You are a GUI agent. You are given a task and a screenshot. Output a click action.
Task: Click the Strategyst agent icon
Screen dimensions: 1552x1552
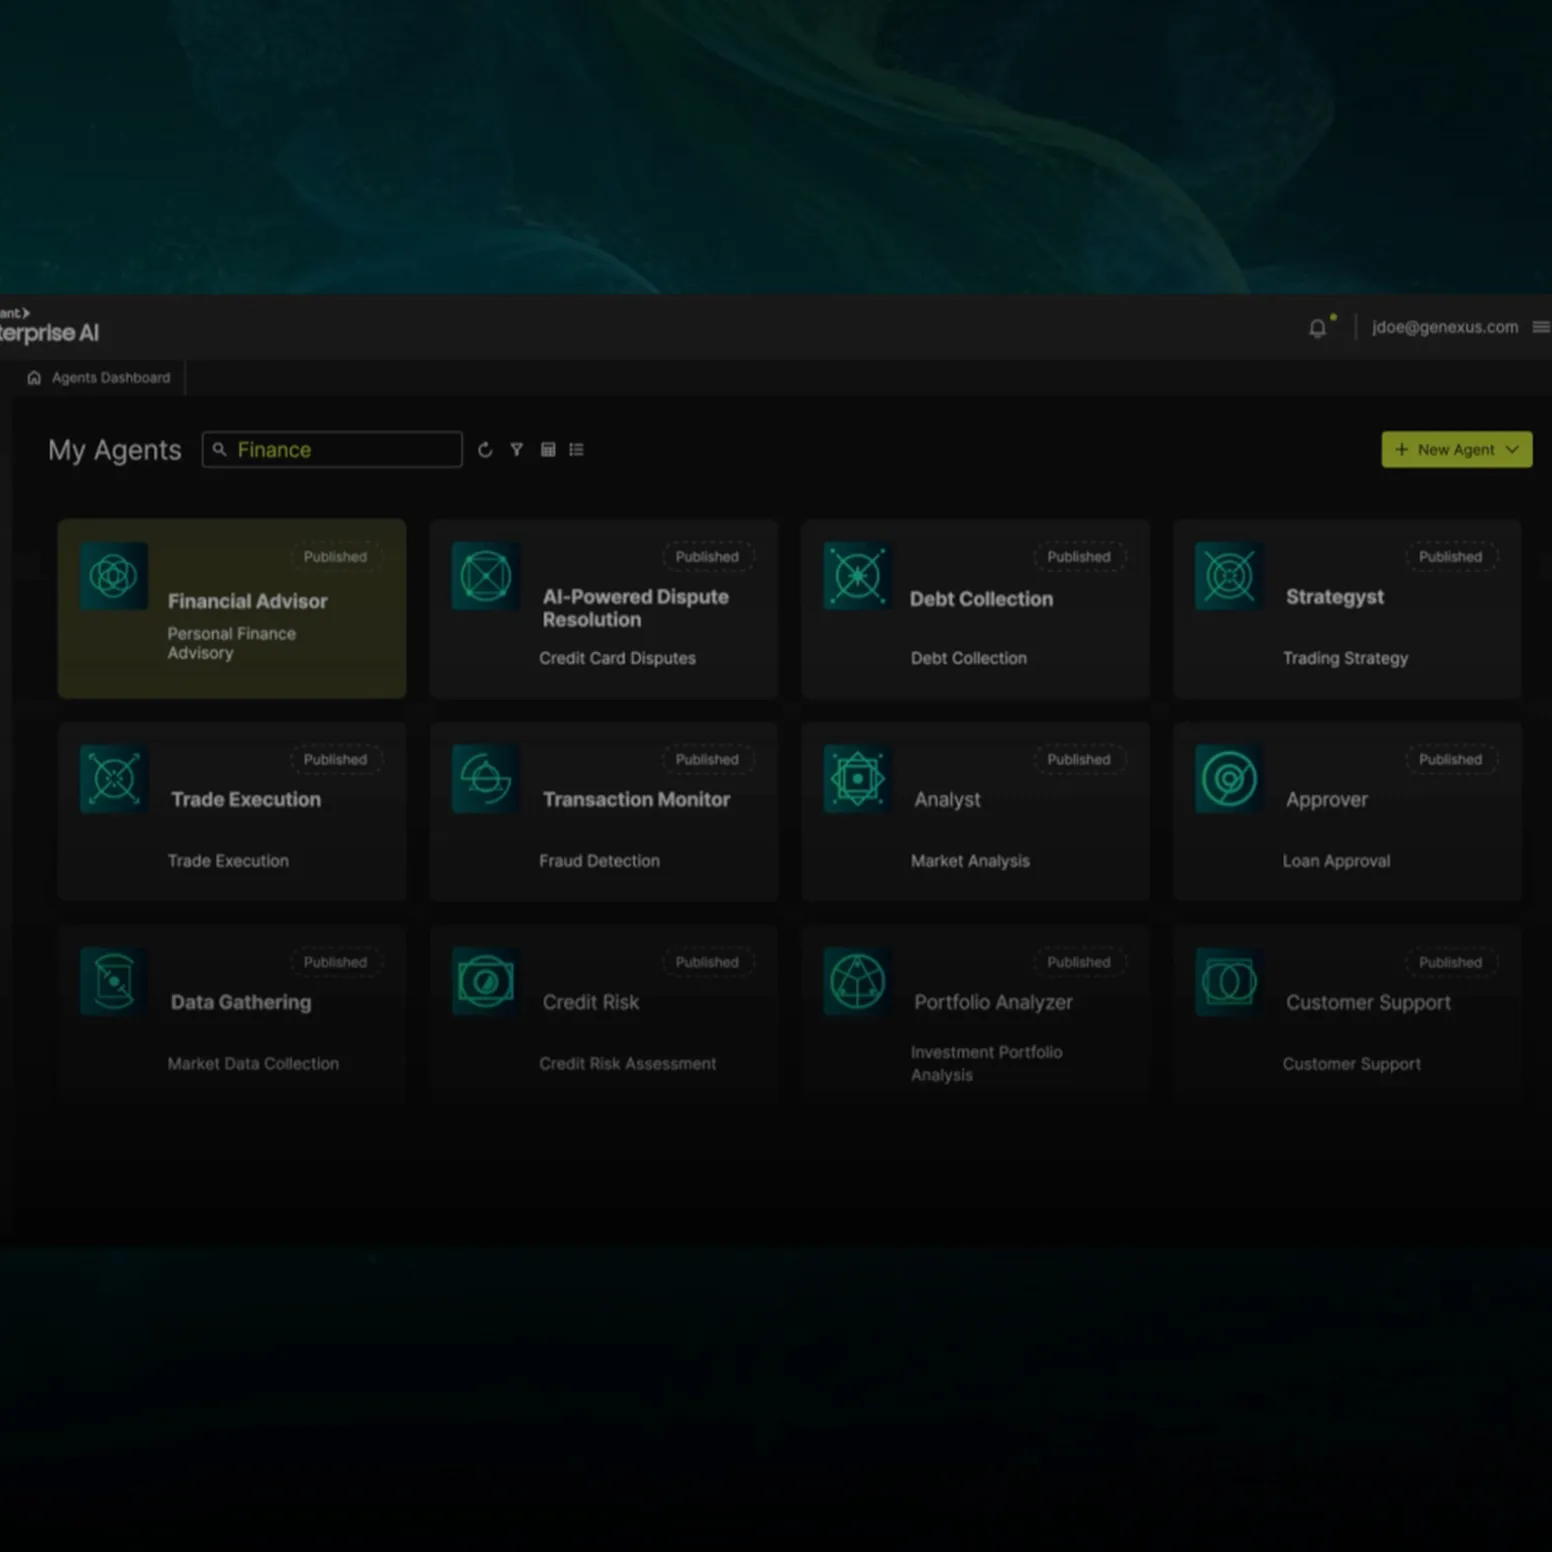coord(1229,576)
